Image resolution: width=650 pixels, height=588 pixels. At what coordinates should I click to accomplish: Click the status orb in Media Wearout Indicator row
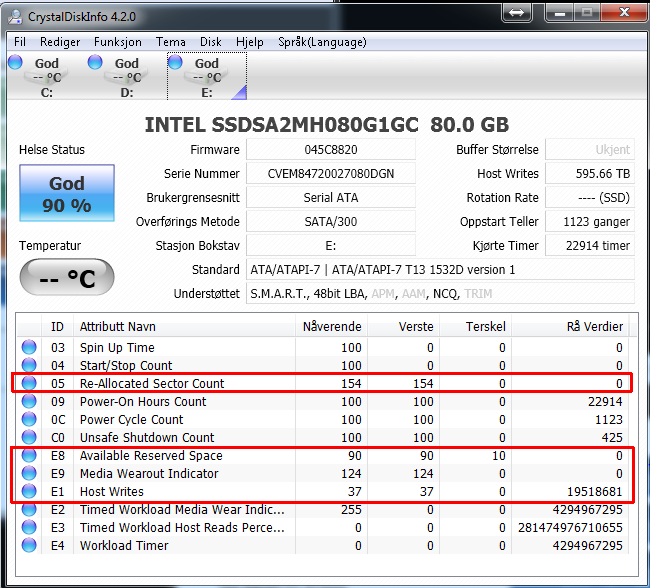pos(29,473)
